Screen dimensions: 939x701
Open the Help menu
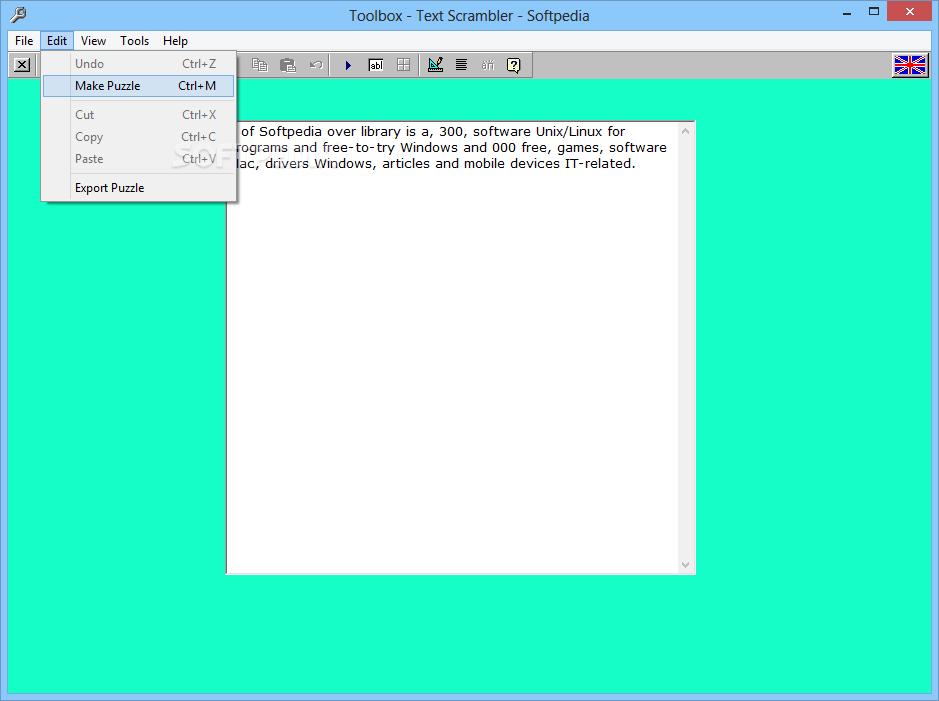175,41
